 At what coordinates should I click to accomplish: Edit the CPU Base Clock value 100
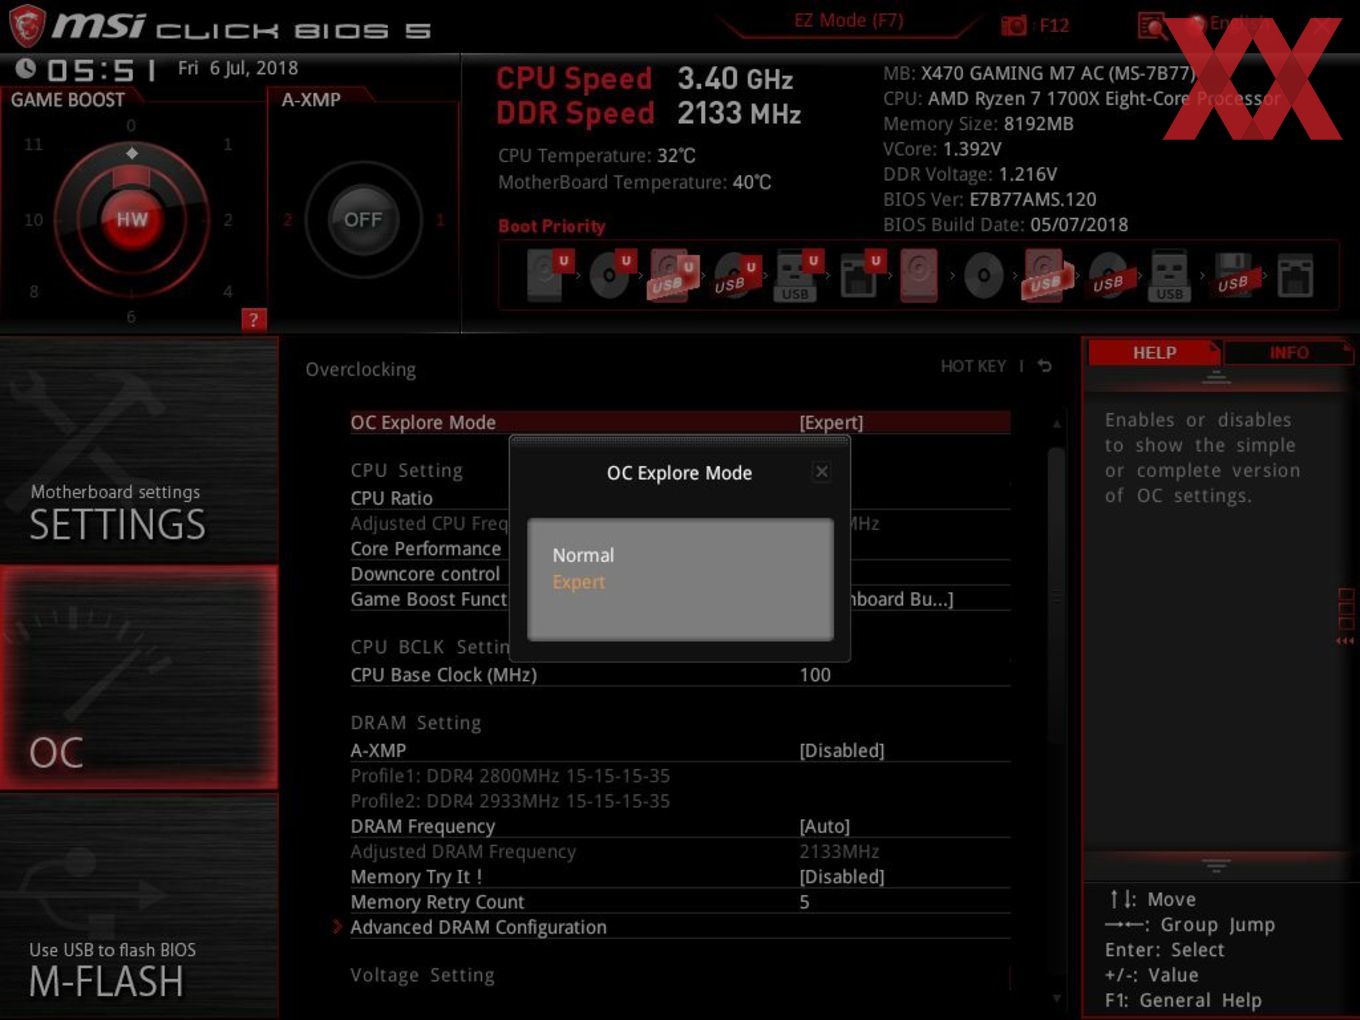click(x=815, y=675)
